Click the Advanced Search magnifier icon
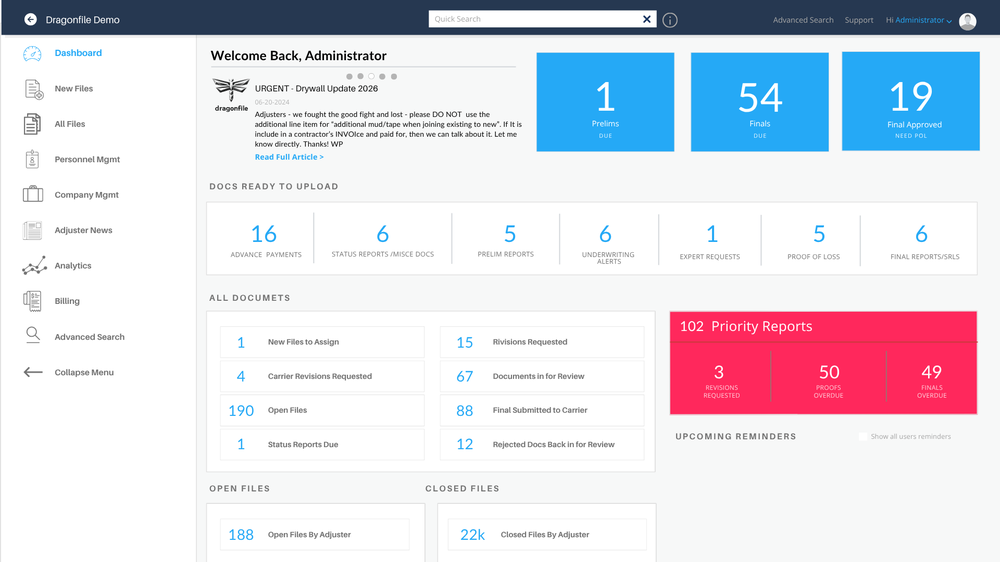1000x562 pixels. [x=33, y=334]
